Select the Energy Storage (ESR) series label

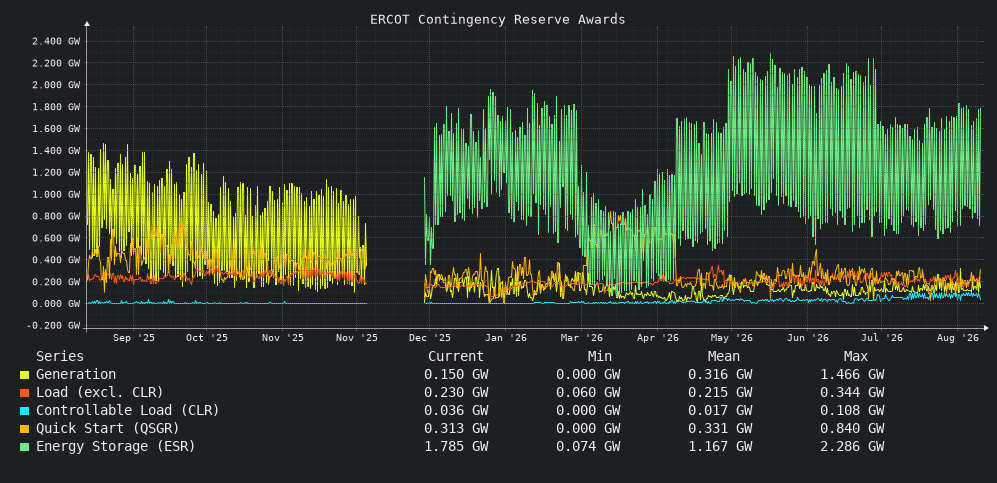[x=116, y=446]
